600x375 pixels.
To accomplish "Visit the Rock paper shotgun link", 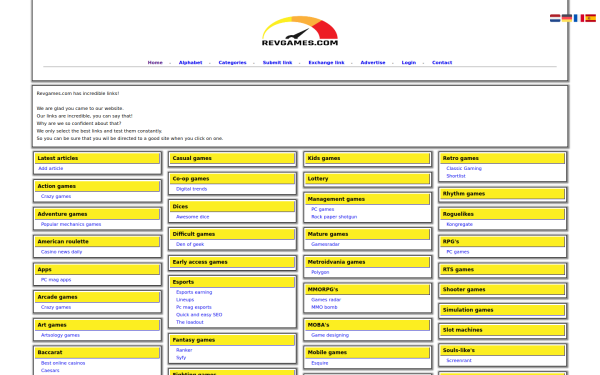I will point(334,217).
